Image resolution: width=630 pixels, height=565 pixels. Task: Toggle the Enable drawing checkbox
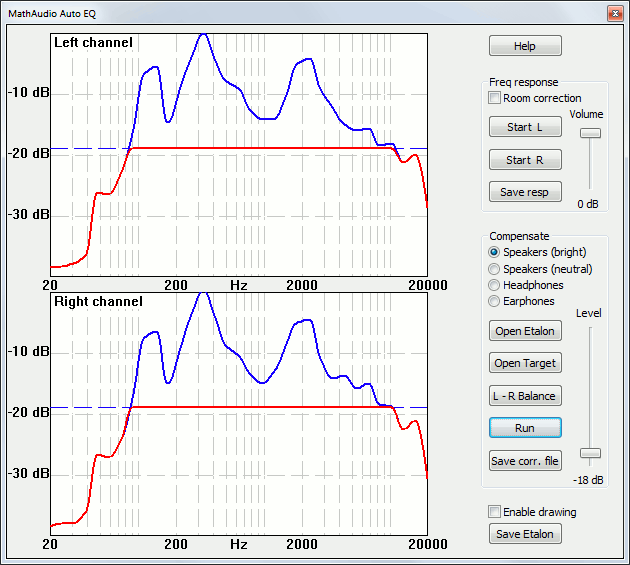click(494, 512)
